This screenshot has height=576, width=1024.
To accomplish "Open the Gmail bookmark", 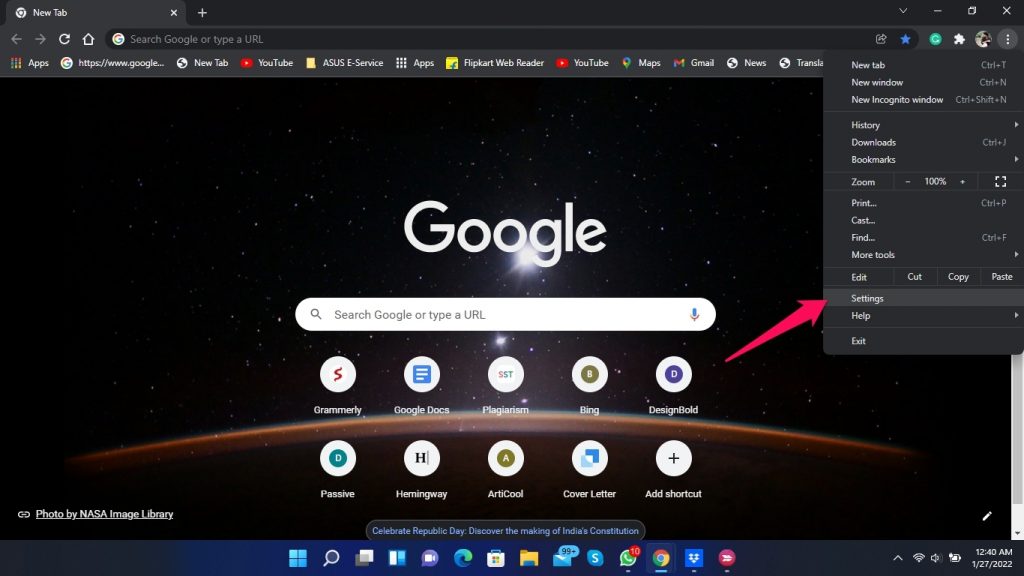I will 694,63.
